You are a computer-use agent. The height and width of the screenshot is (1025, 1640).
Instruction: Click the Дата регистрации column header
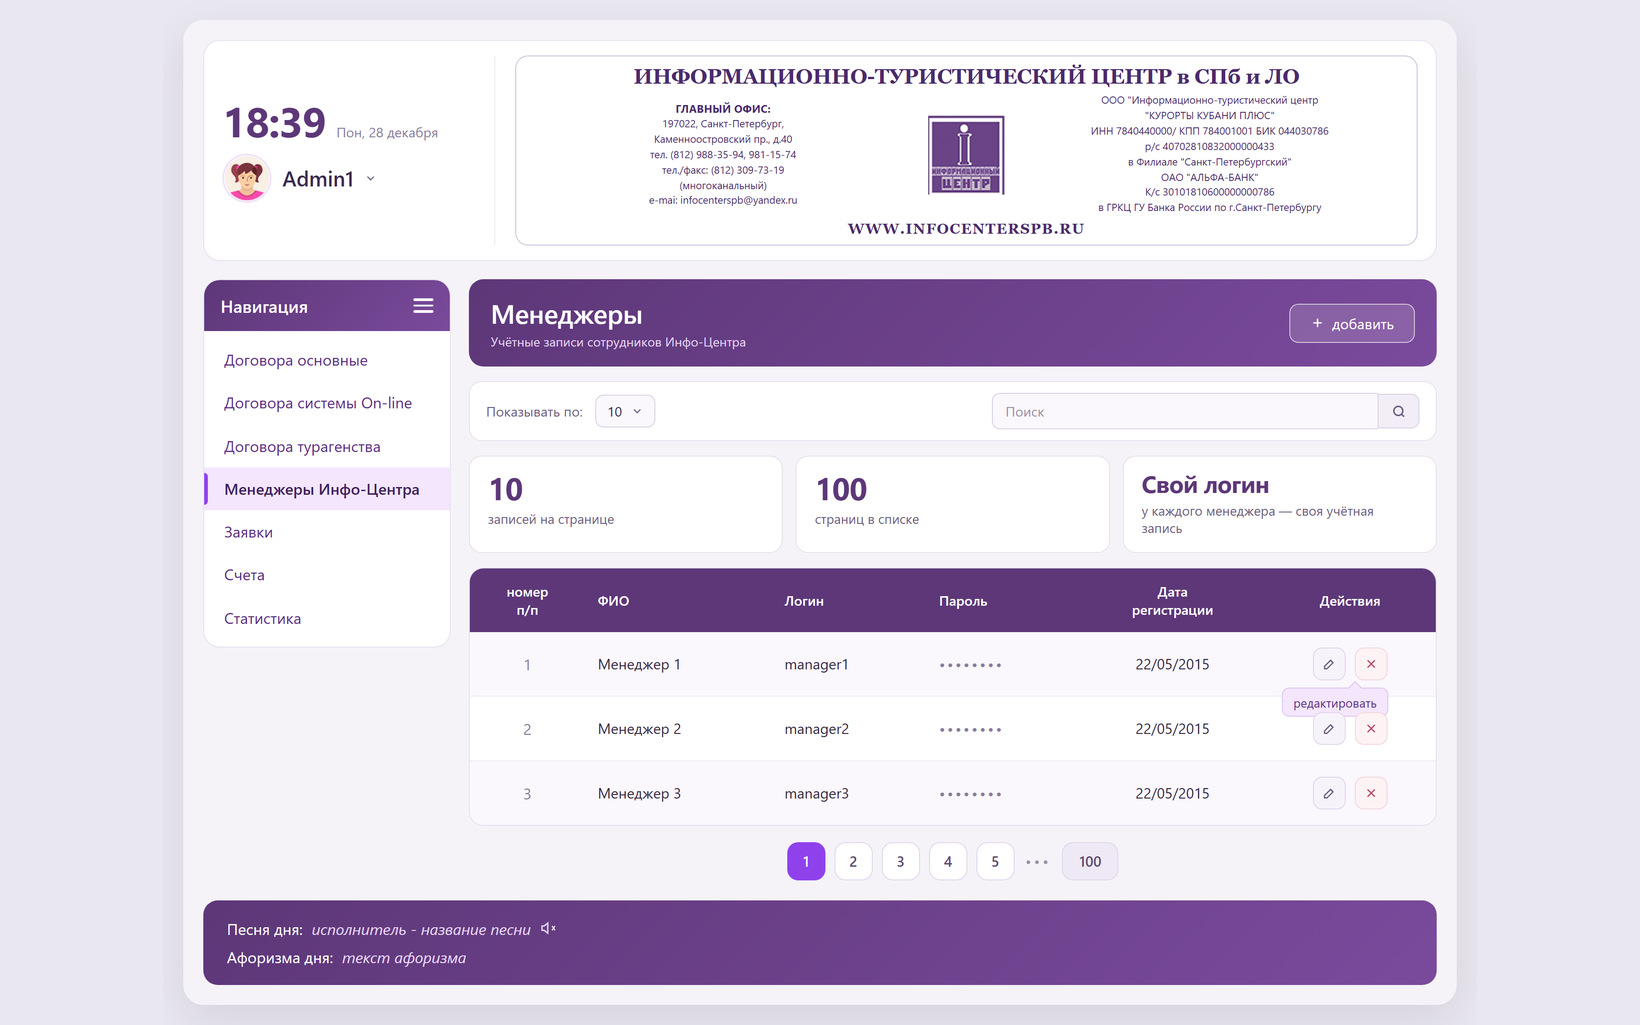point(1172,601)
